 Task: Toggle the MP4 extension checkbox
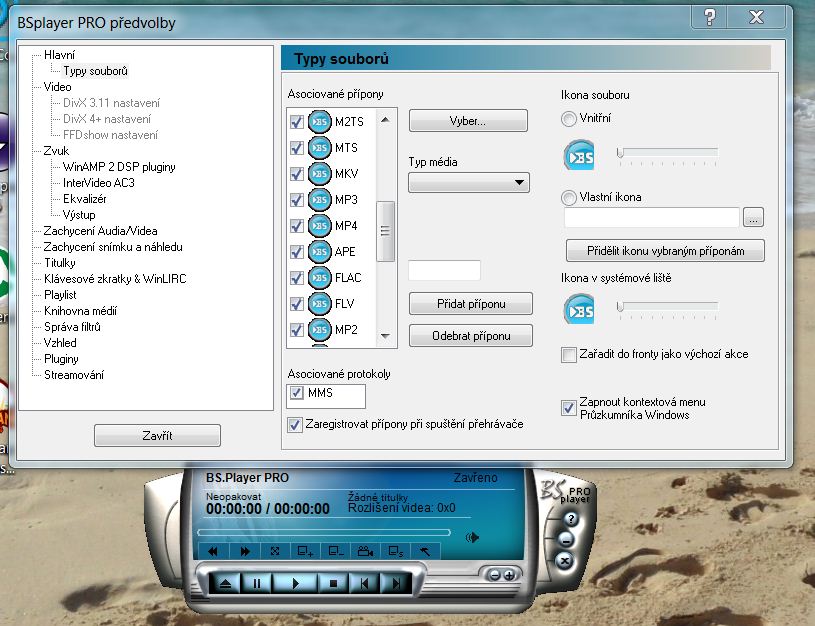296,226
